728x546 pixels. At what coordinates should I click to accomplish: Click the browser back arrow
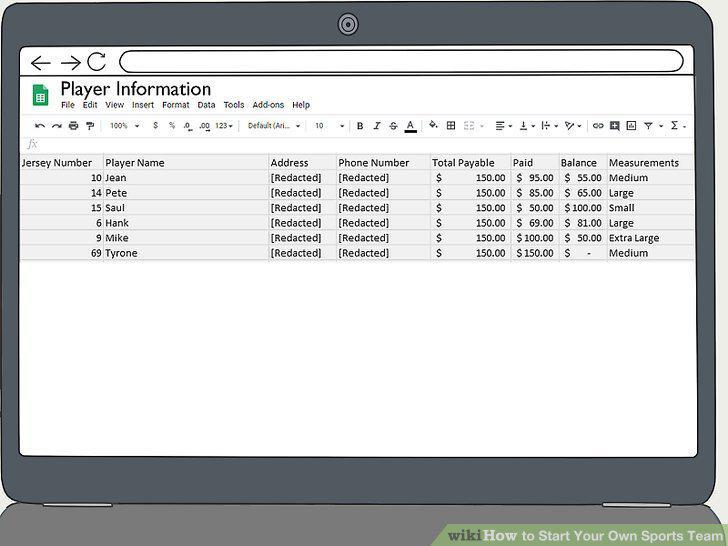coord(40,63)
